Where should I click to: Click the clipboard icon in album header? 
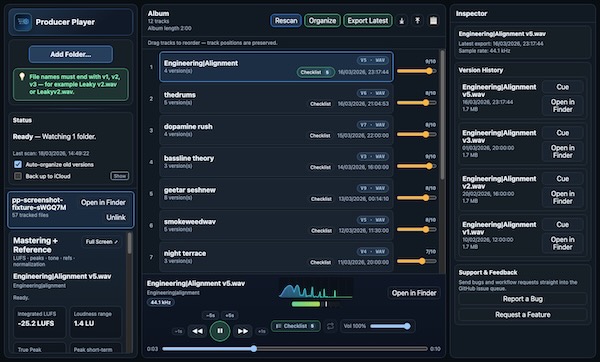pos(433,21)
